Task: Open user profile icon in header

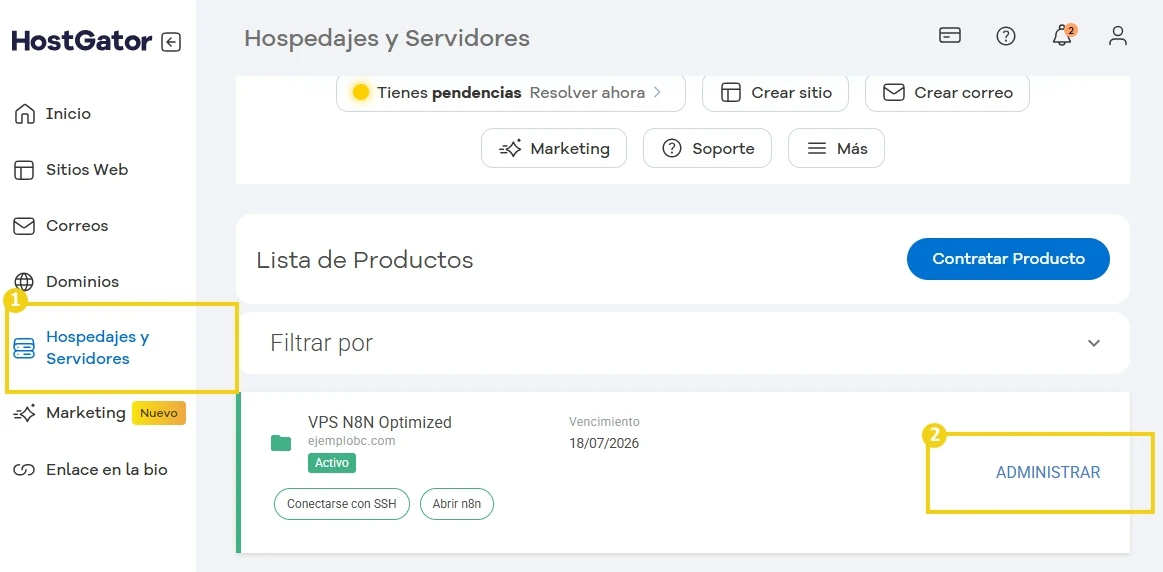Action: (x=1118, y=36)
